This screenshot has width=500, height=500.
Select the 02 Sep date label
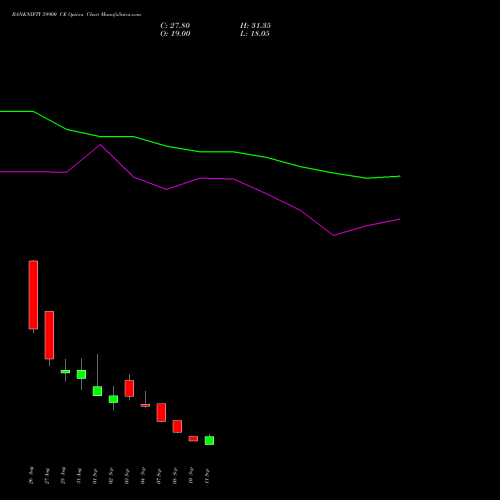(111, 476)
